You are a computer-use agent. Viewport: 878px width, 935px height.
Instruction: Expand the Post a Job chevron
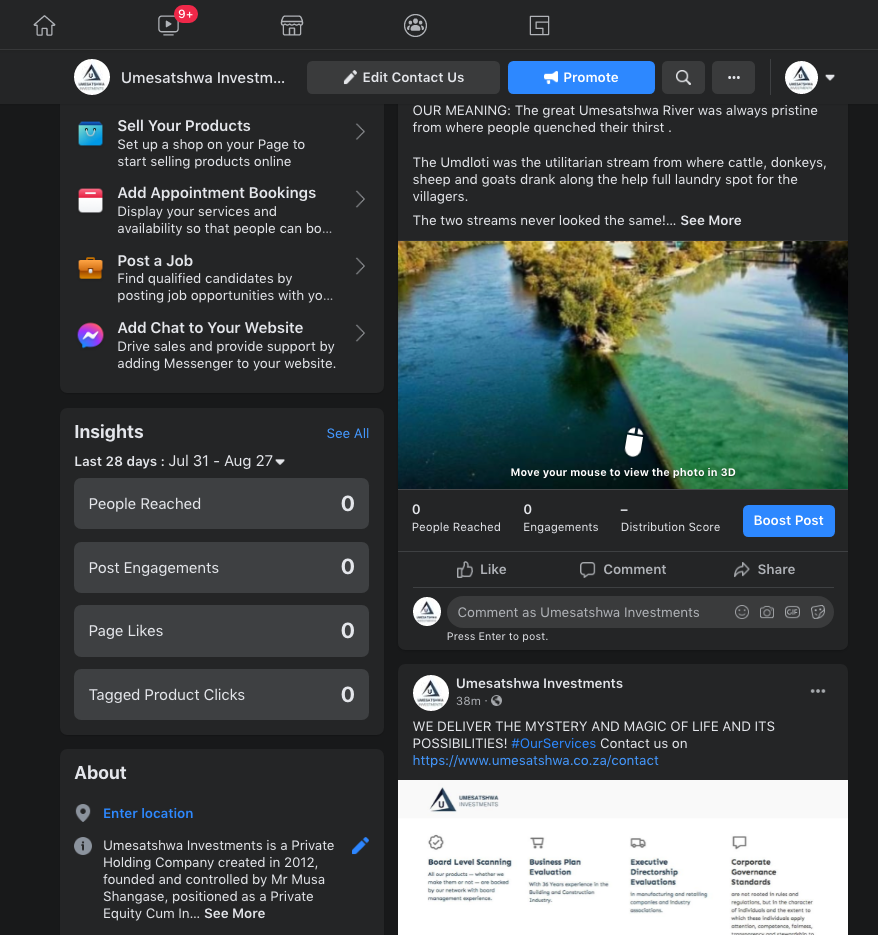(360, 266)
